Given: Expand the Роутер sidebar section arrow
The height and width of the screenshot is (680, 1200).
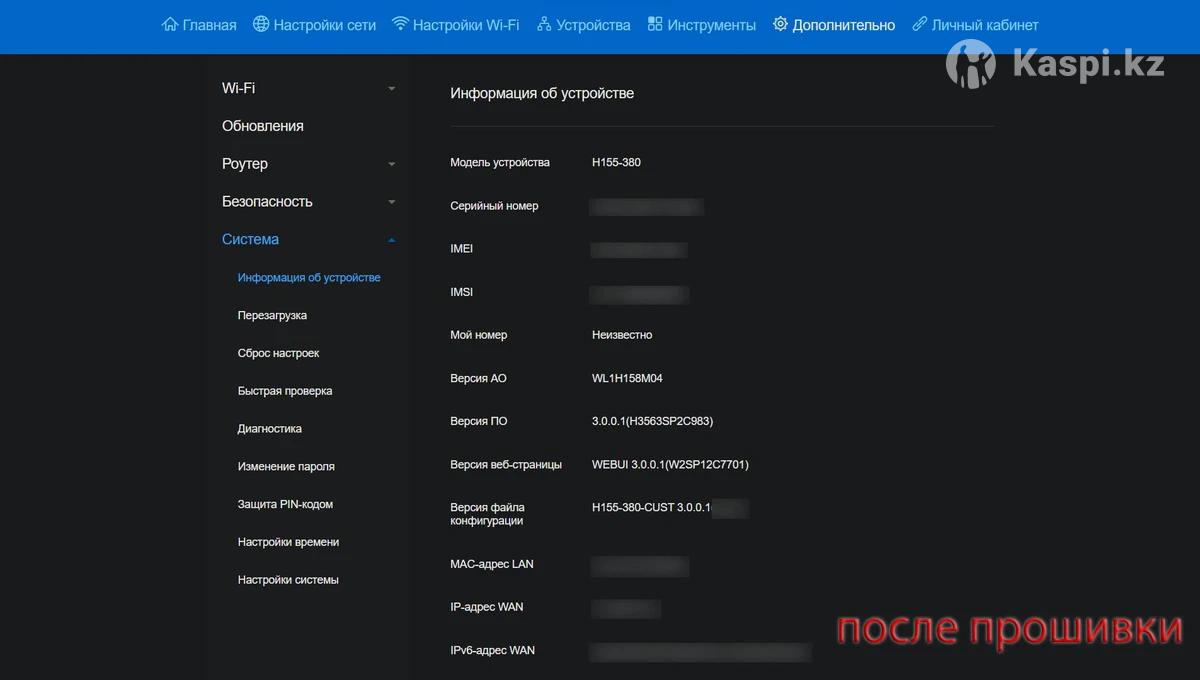Looking at the screenshot, I should pyautogui.click(x=391, y=164).
